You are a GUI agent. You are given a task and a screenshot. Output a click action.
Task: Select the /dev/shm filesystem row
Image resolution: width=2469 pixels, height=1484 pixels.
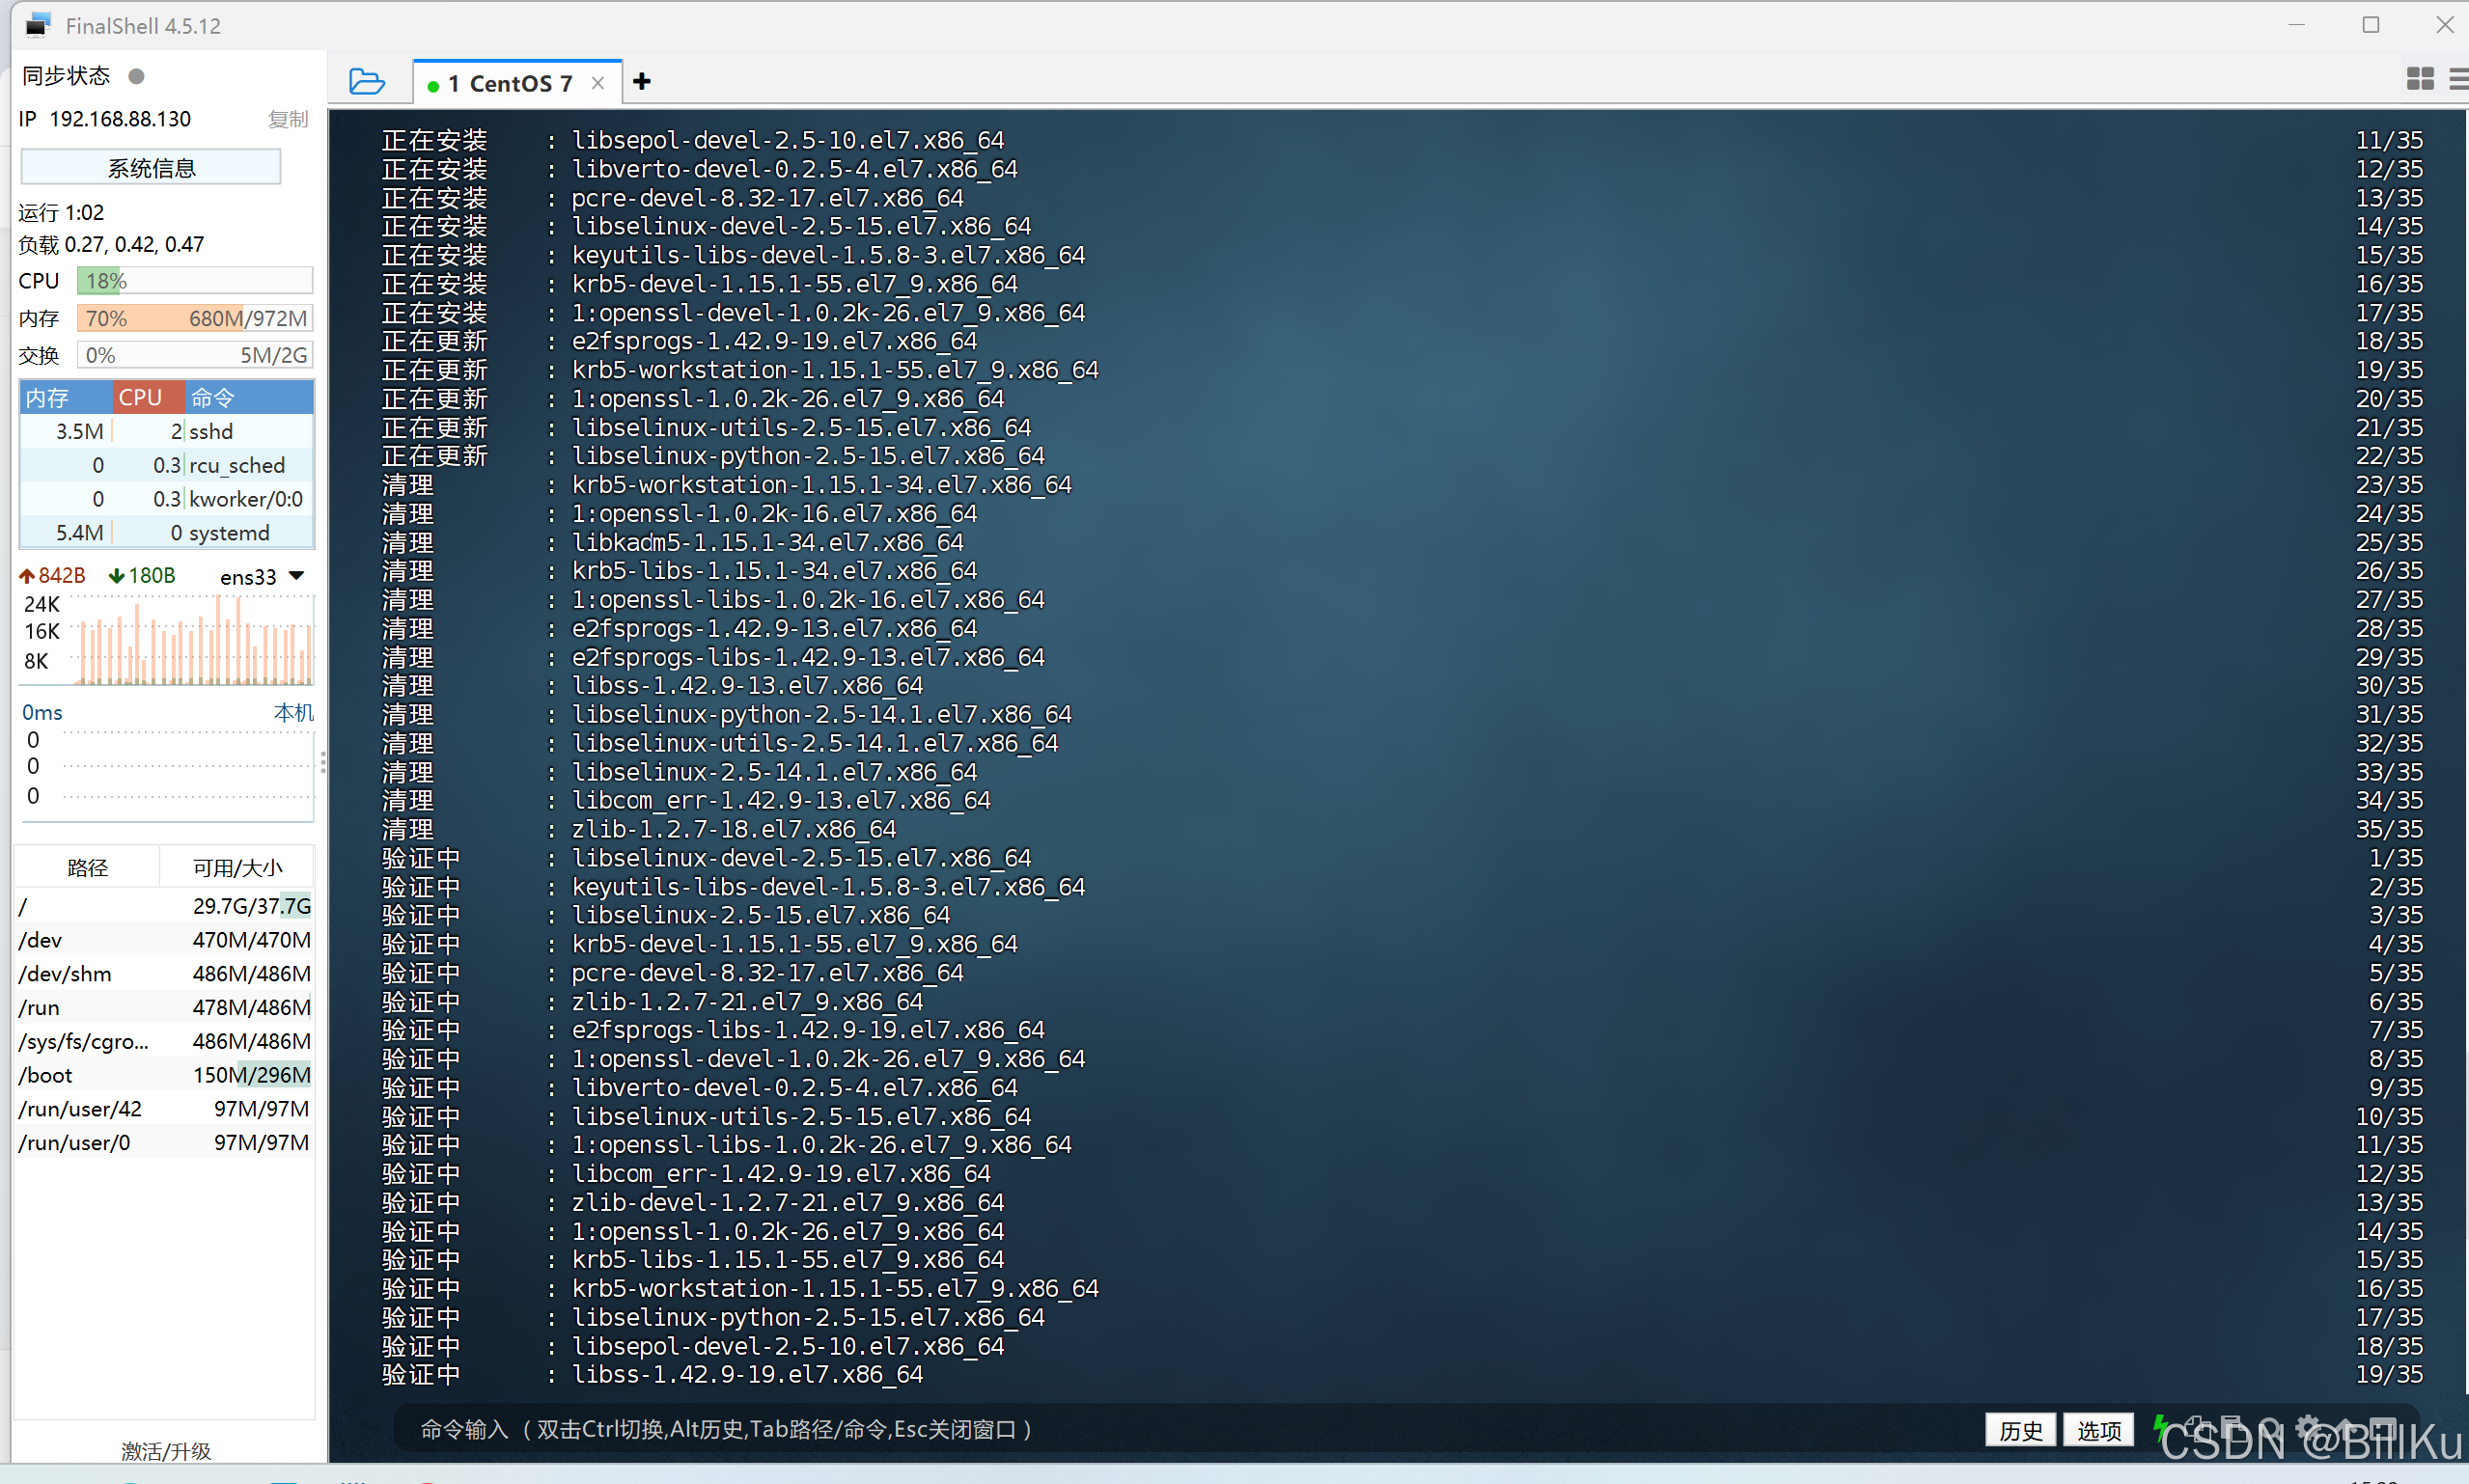click(165, 974)
